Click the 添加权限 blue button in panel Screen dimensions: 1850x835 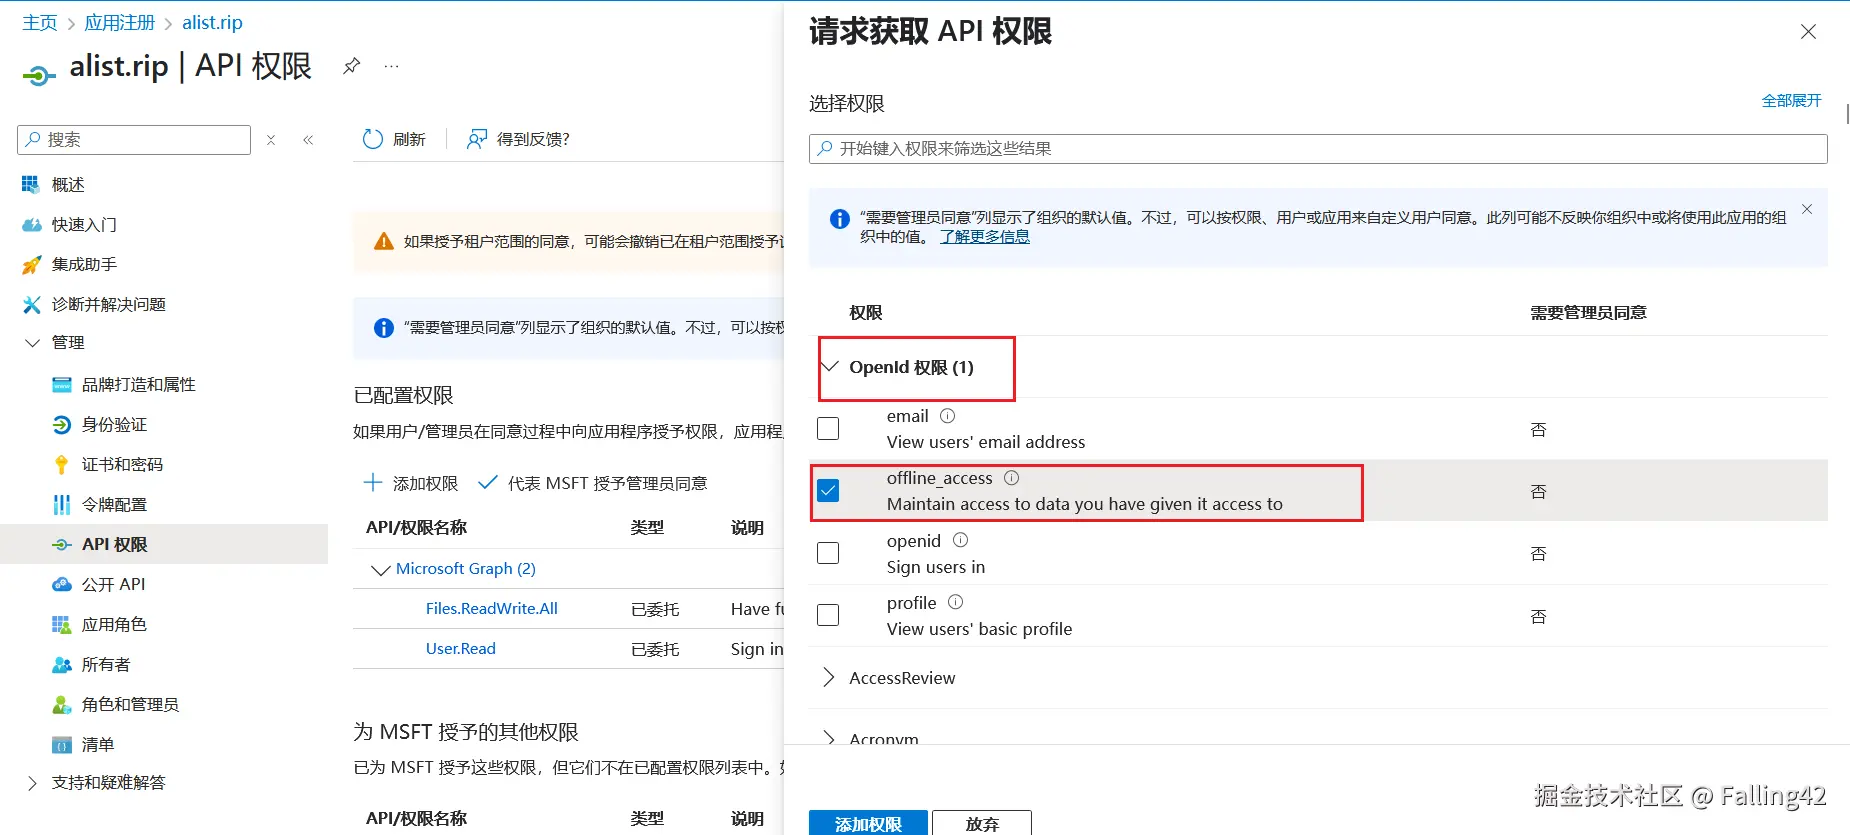(x=868, y=823)
